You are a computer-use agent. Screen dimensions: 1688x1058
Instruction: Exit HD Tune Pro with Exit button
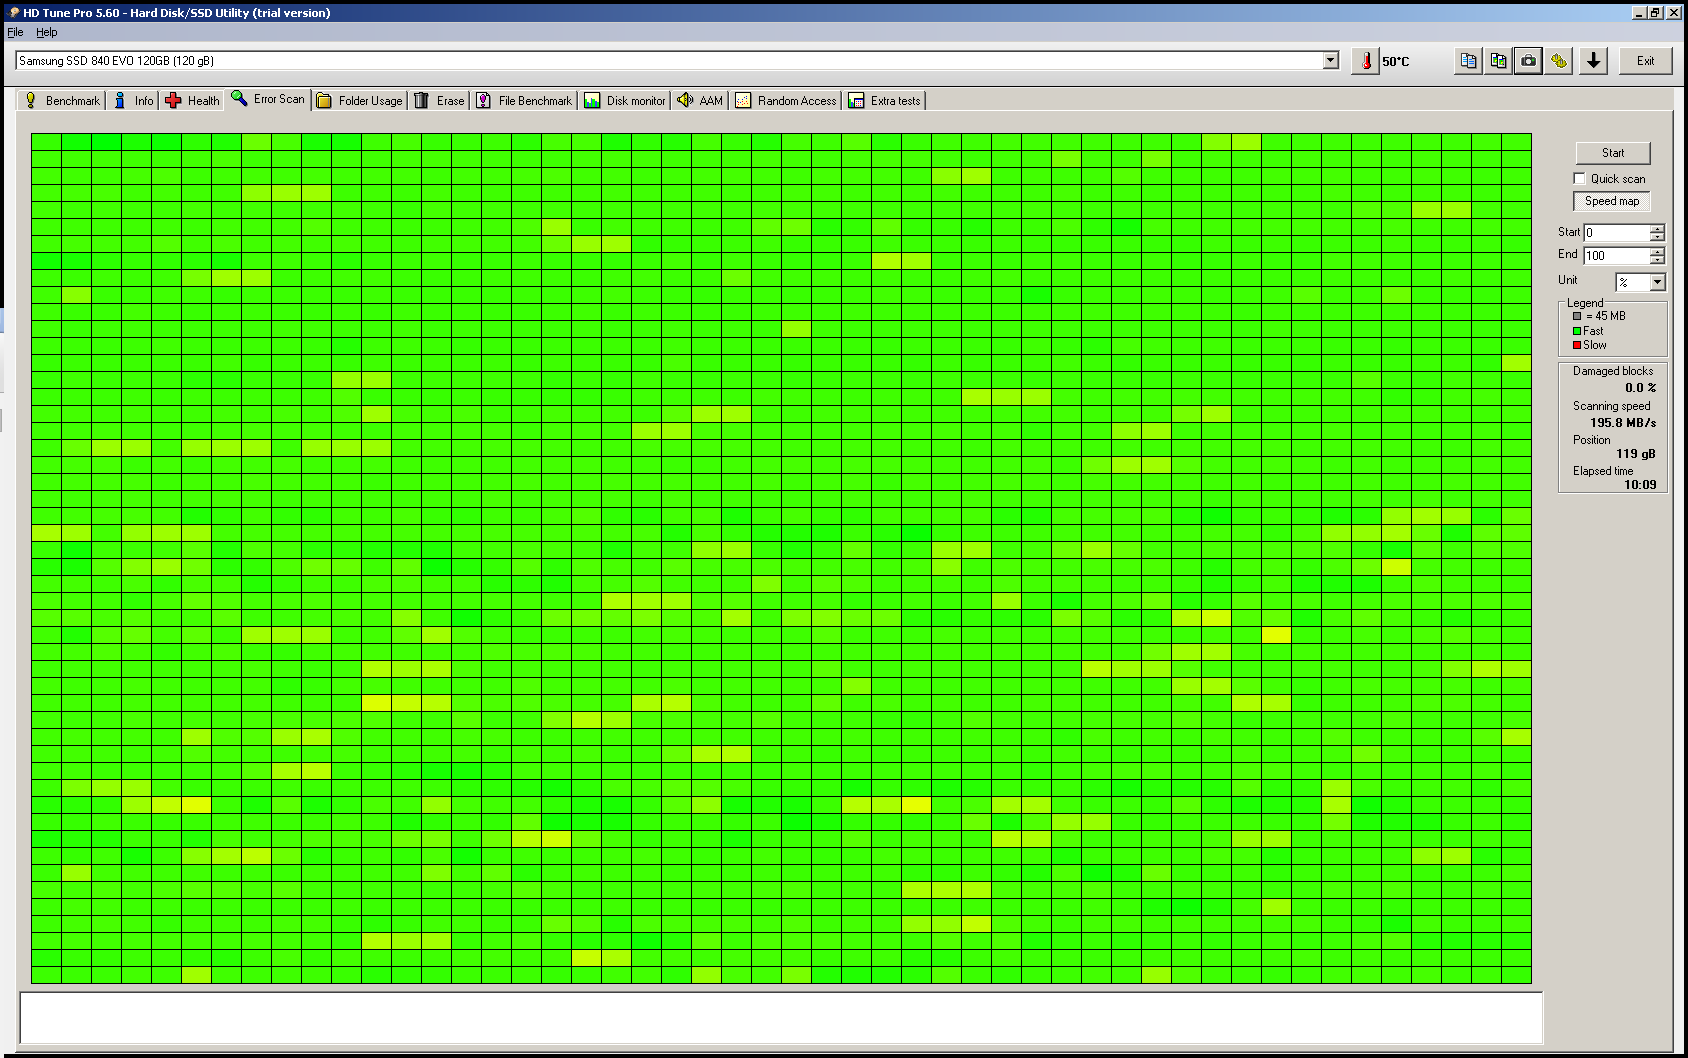click(1645, 61)
